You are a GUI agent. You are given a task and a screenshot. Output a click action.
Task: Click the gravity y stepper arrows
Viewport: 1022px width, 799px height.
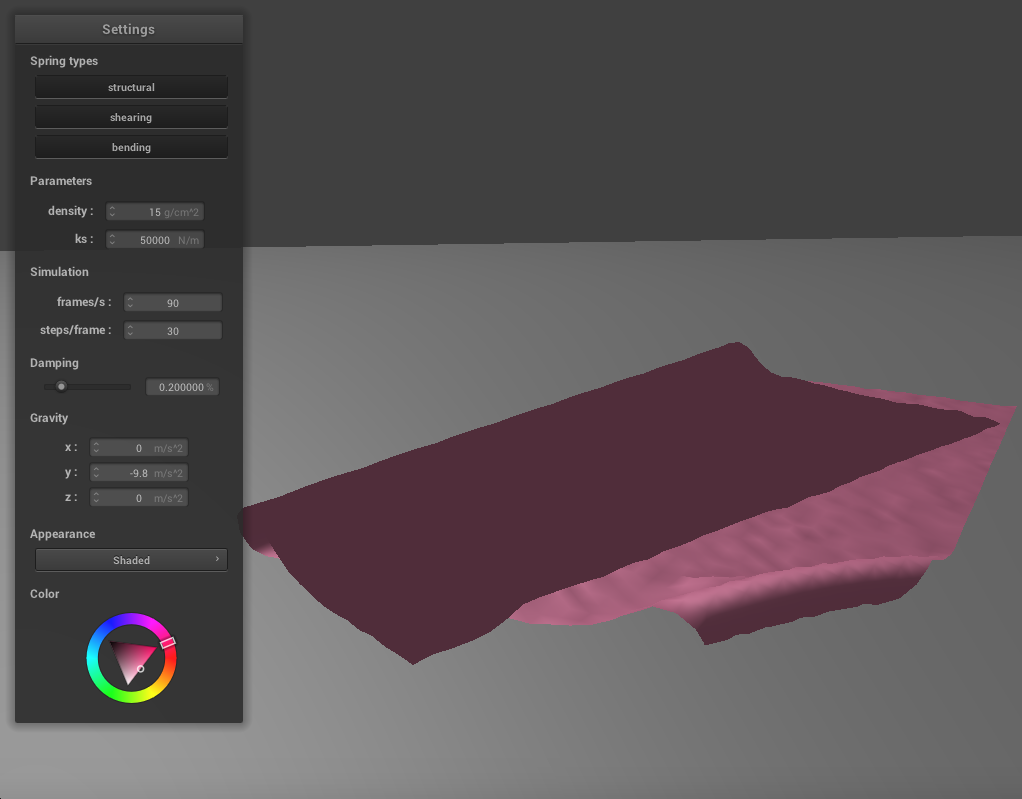[97, 473]
